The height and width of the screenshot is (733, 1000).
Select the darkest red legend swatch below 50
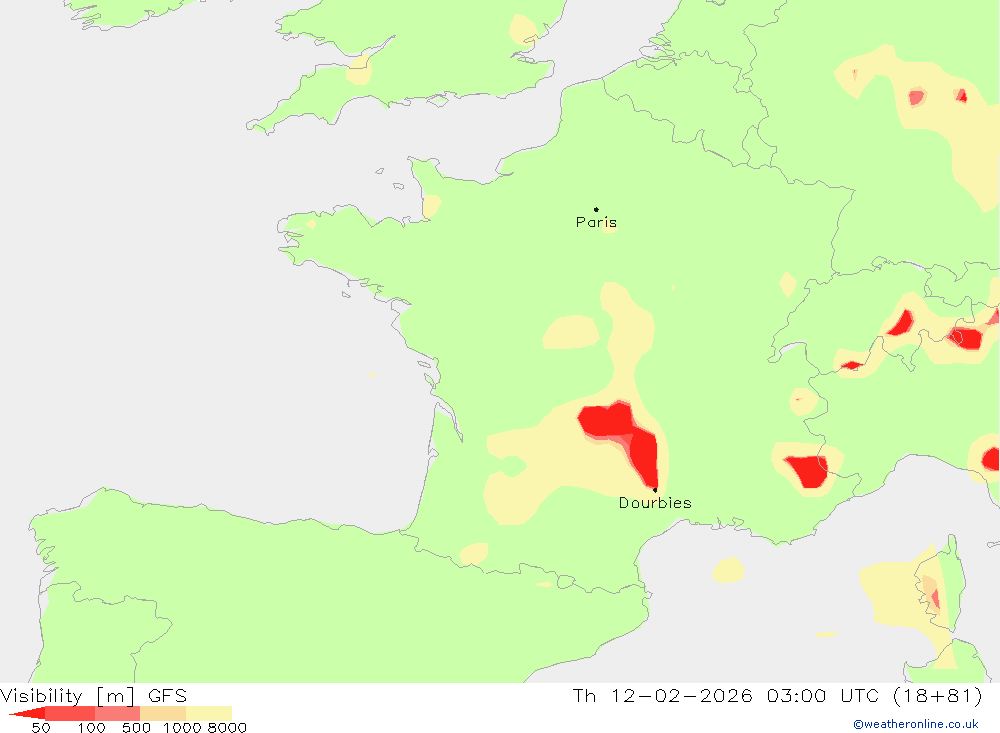(x=27, y=713)
